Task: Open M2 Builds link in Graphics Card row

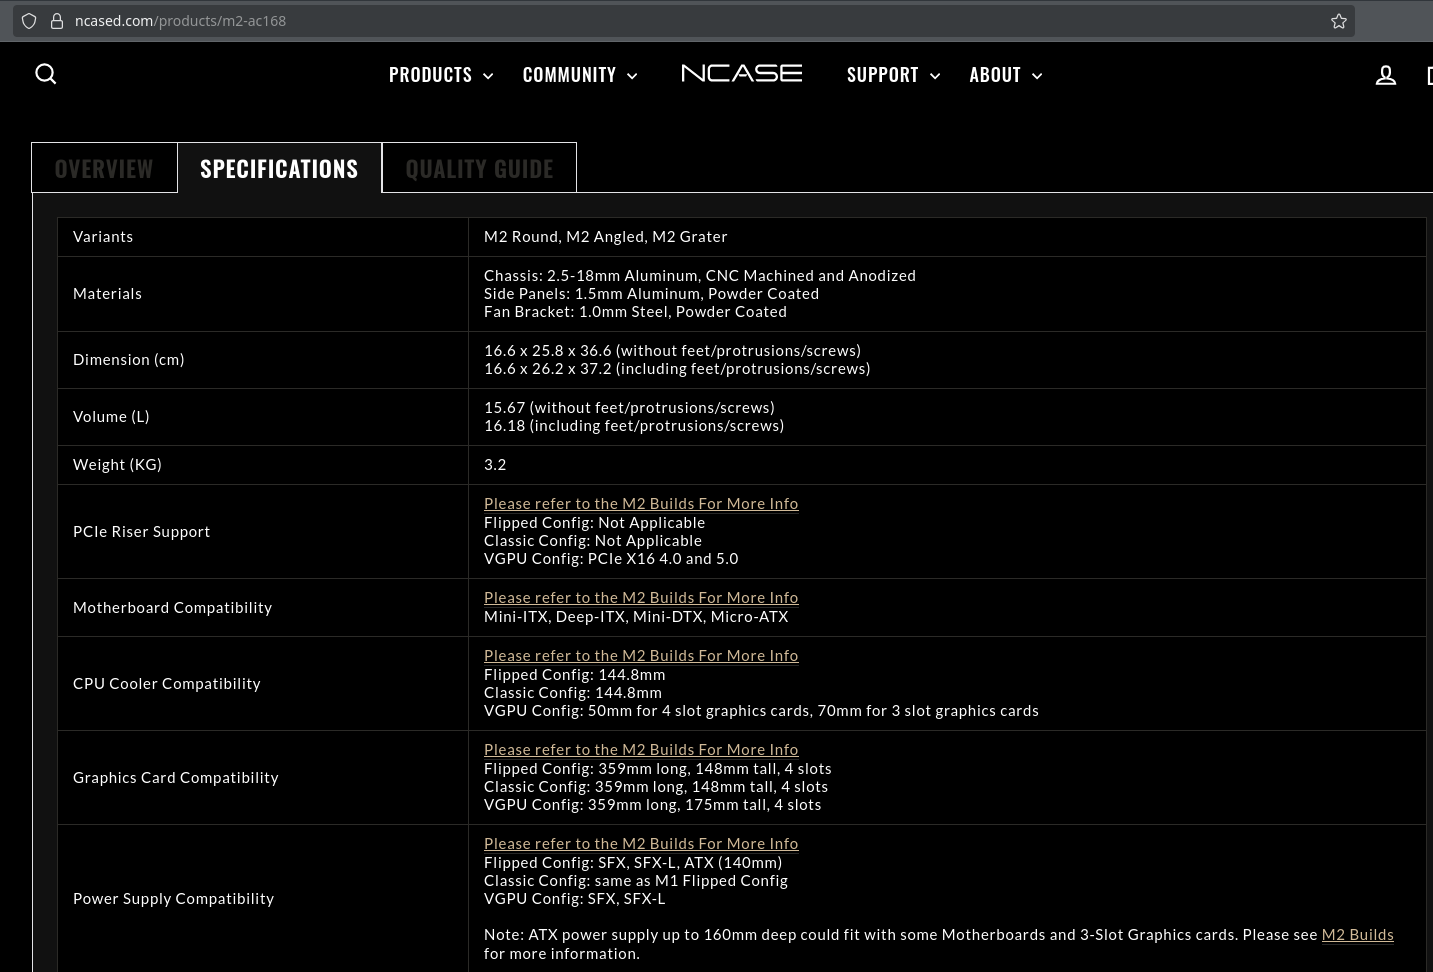Action: point(641,750)
